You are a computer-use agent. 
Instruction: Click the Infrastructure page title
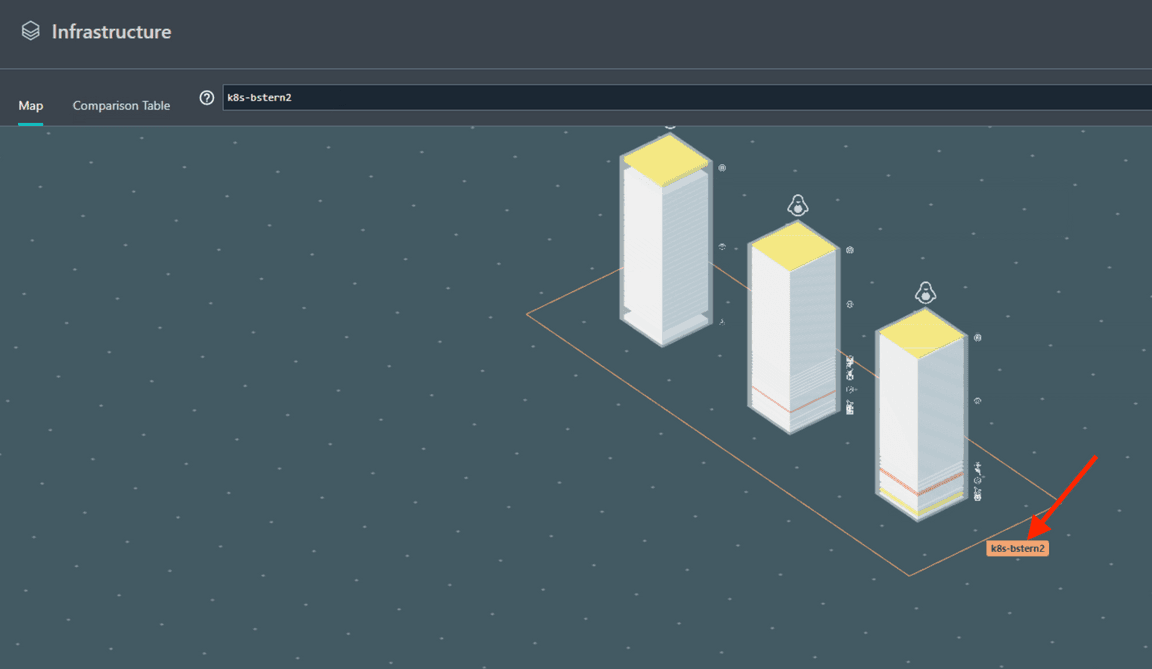[111, 32]
